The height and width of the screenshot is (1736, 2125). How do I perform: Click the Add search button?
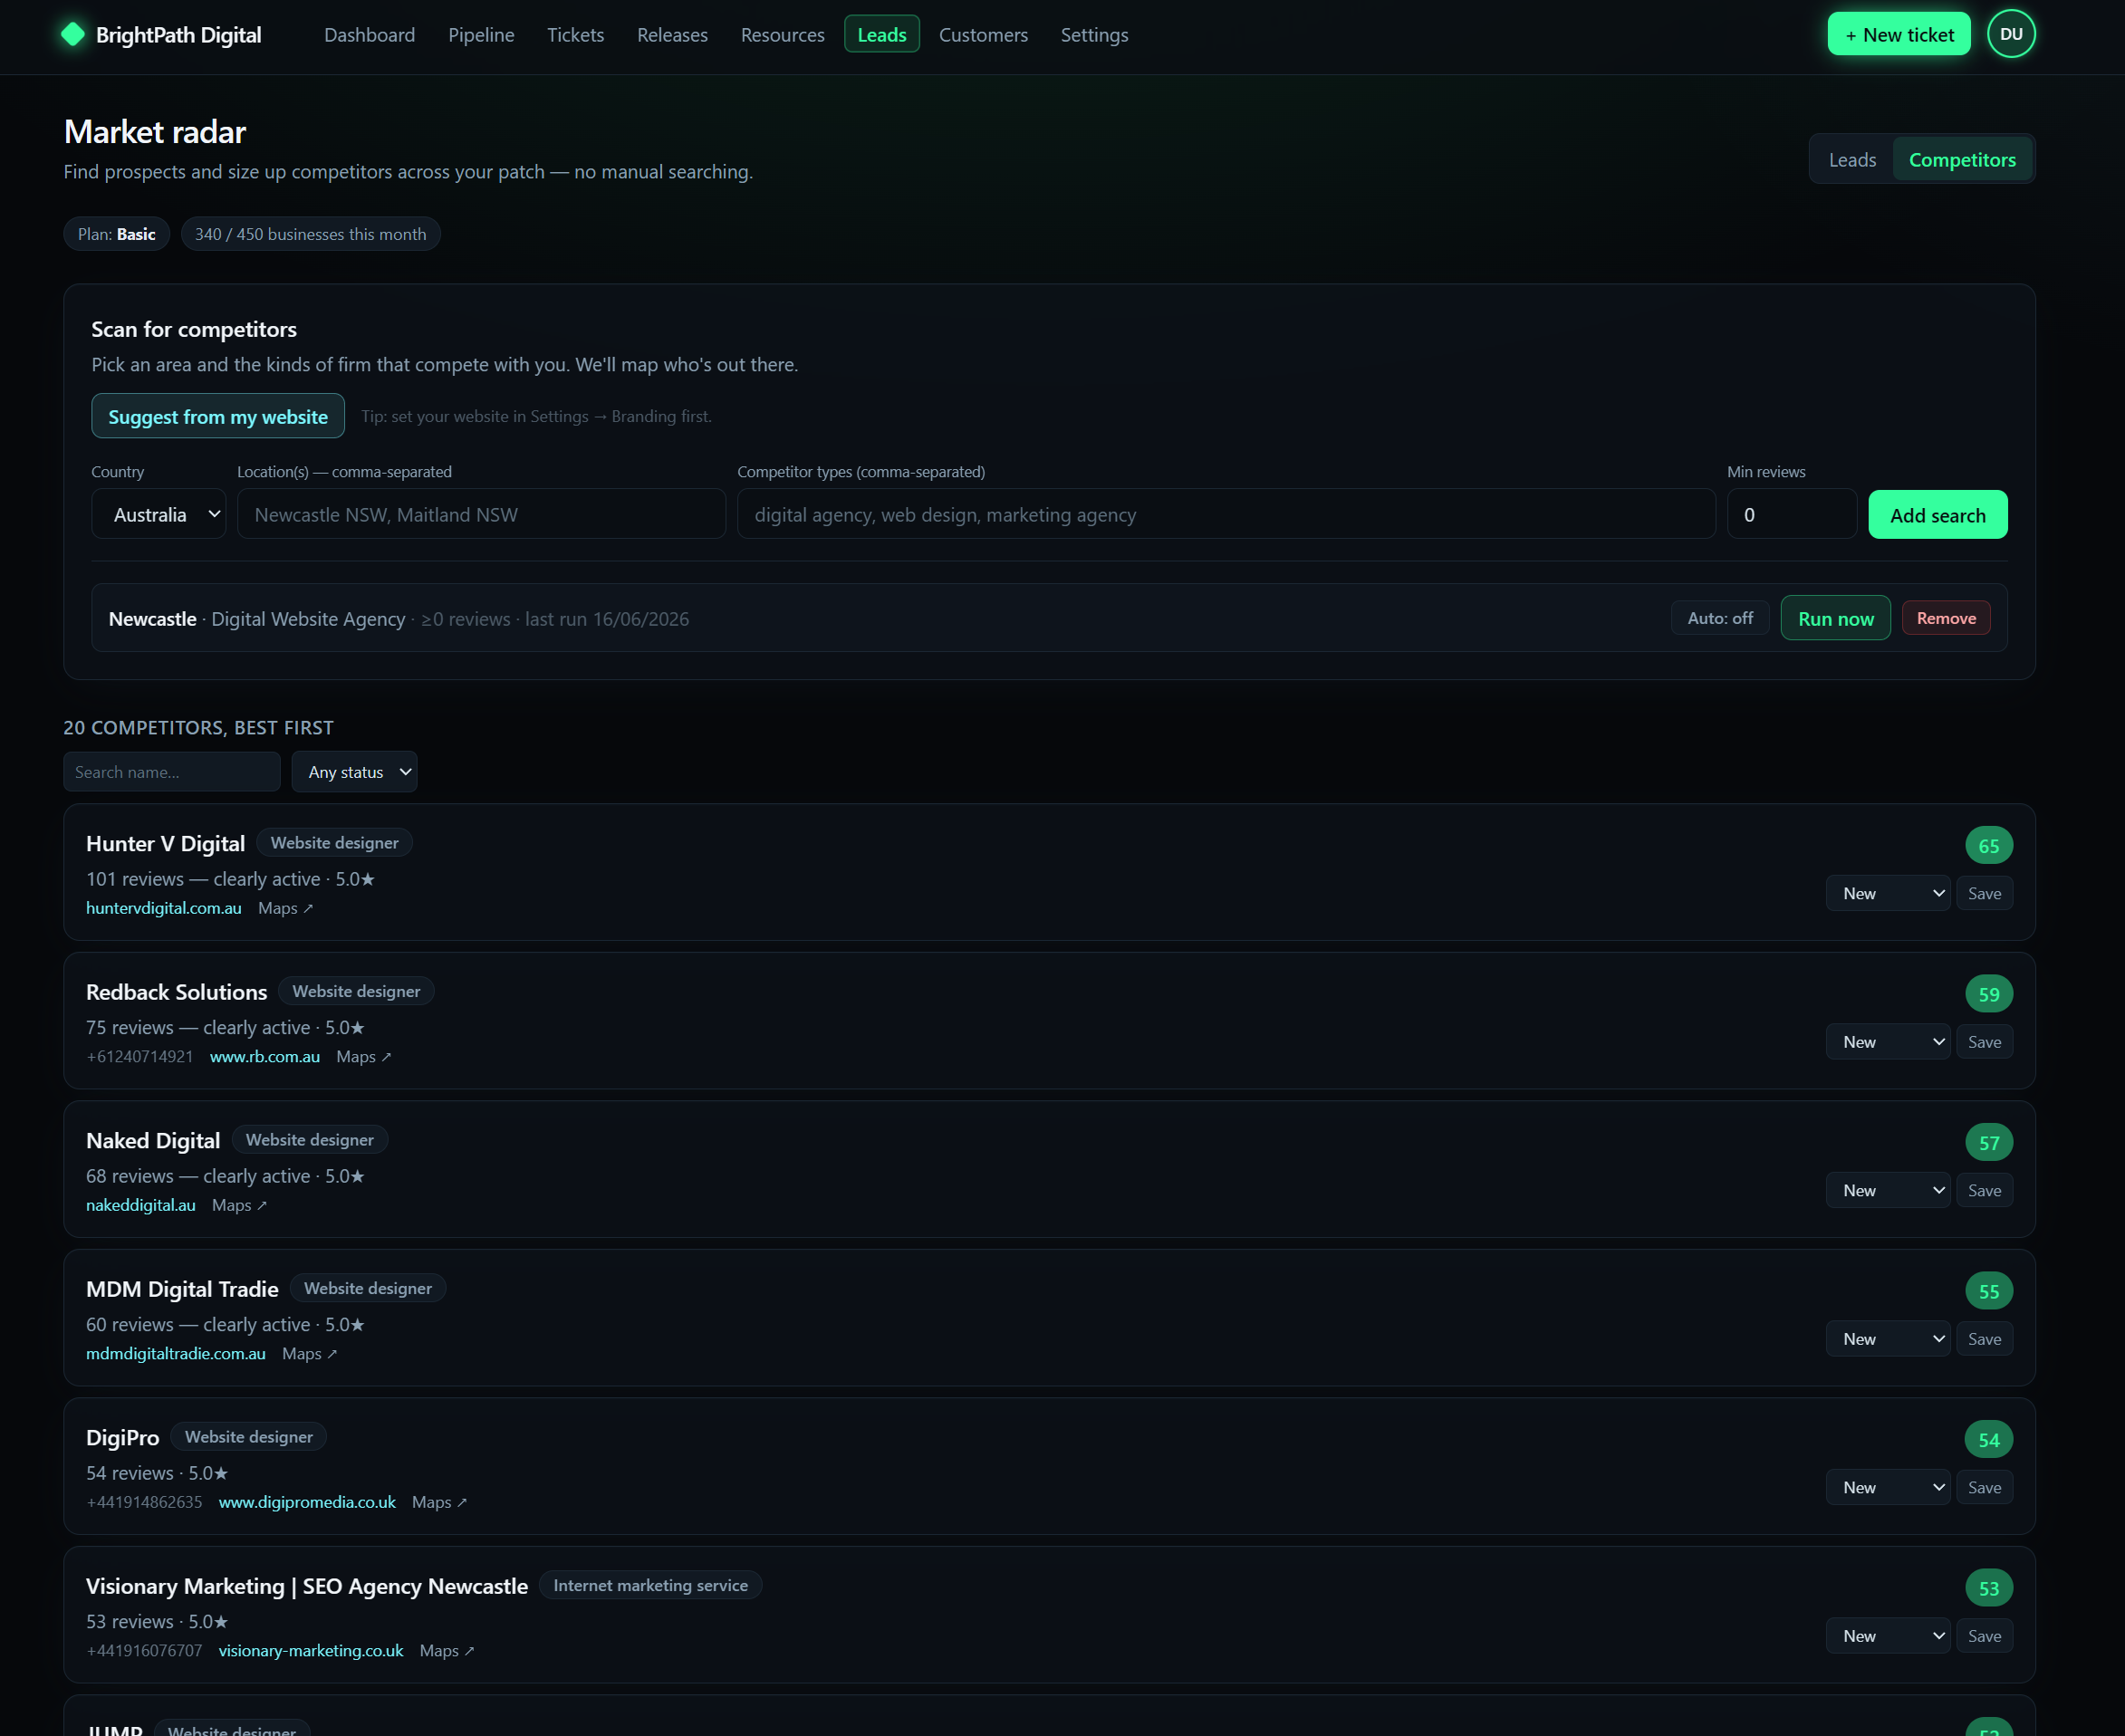1937,515
